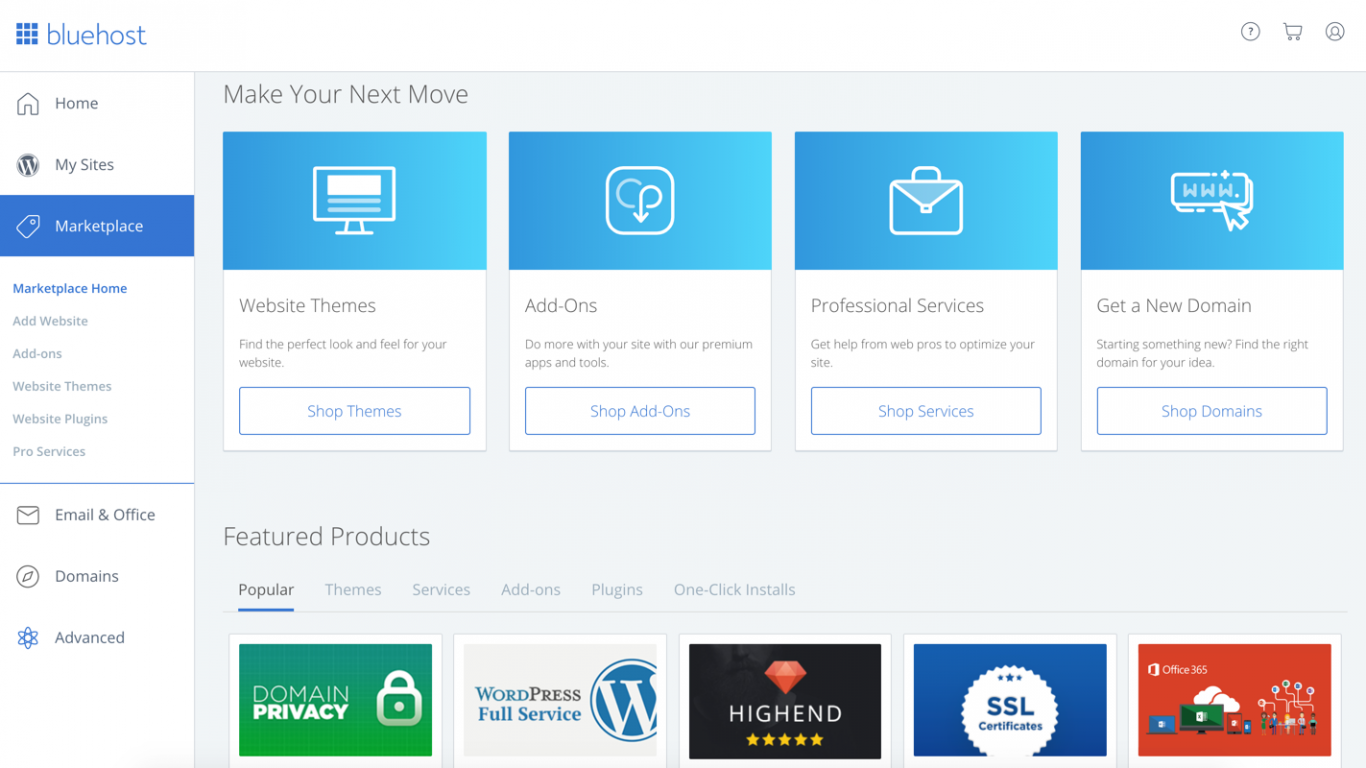Click the Shop Themes button
1366x768 pixels.
354,410
